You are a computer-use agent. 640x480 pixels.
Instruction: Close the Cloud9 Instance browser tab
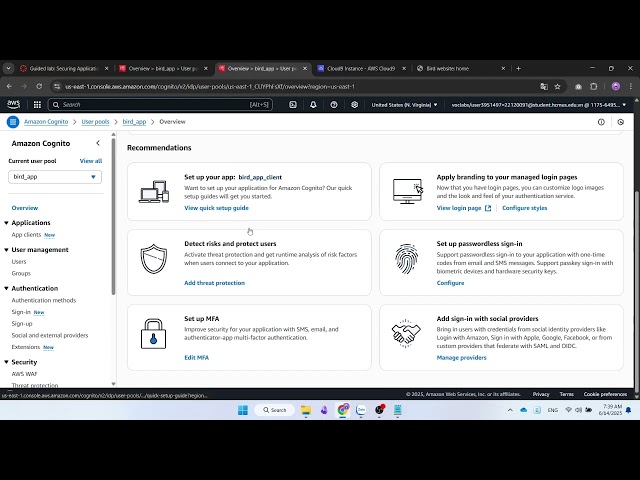point(404,69)
